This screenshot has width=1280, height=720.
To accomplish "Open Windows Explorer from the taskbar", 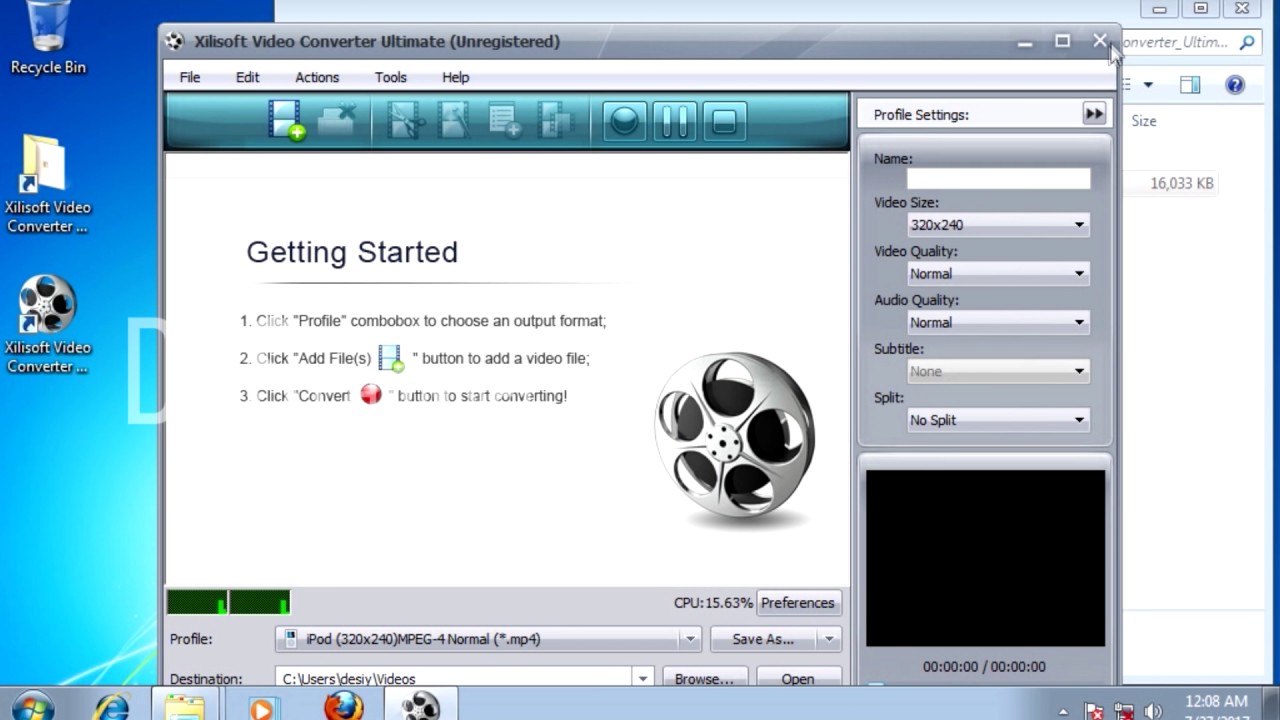I will point(185,707).
